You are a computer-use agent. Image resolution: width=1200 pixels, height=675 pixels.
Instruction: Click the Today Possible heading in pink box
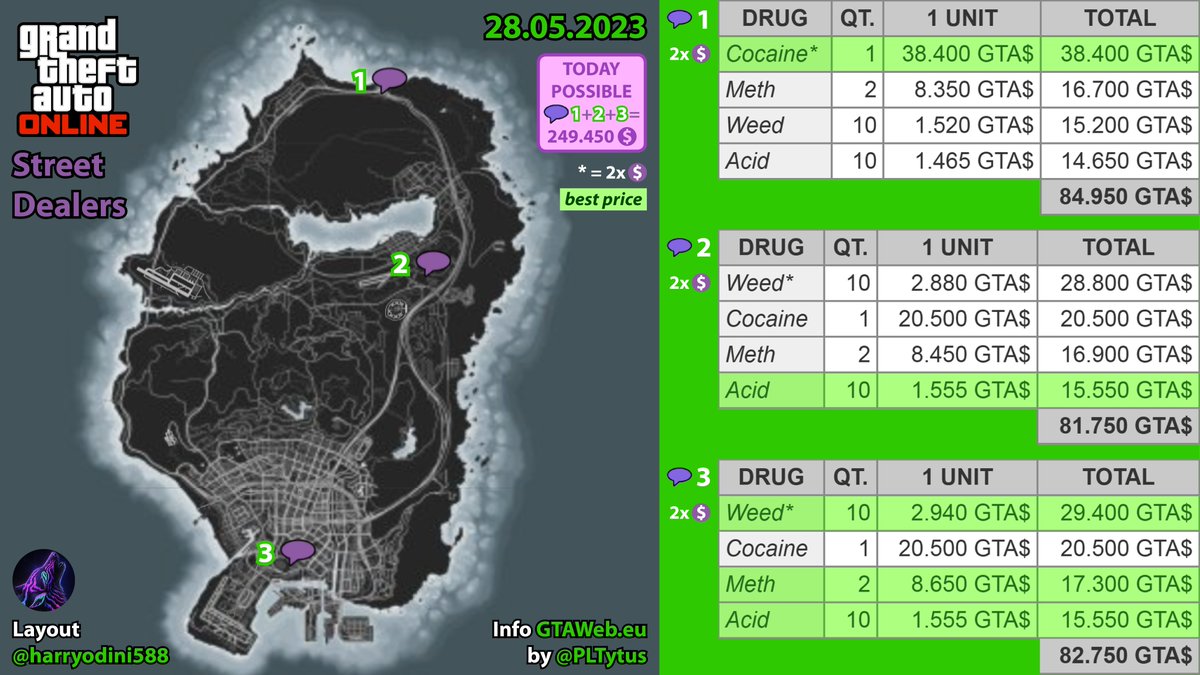pyautogui.click(x=591, y=80)
